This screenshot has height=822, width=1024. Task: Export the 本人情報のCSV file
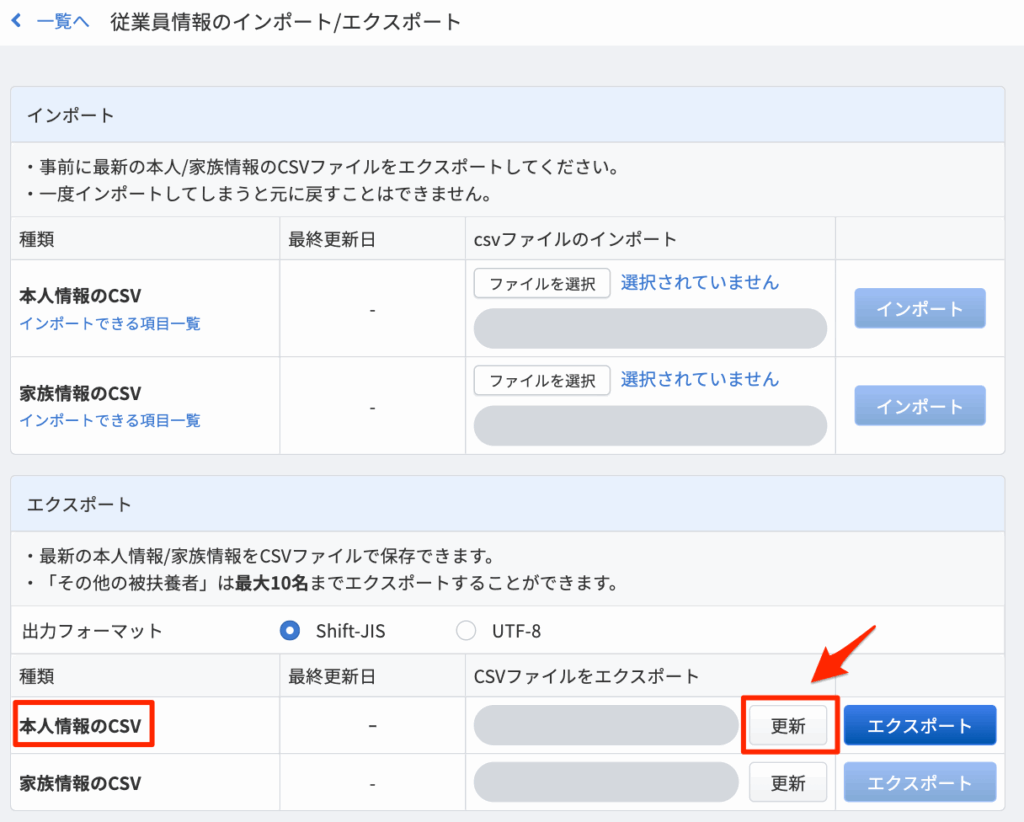(920, 726)
